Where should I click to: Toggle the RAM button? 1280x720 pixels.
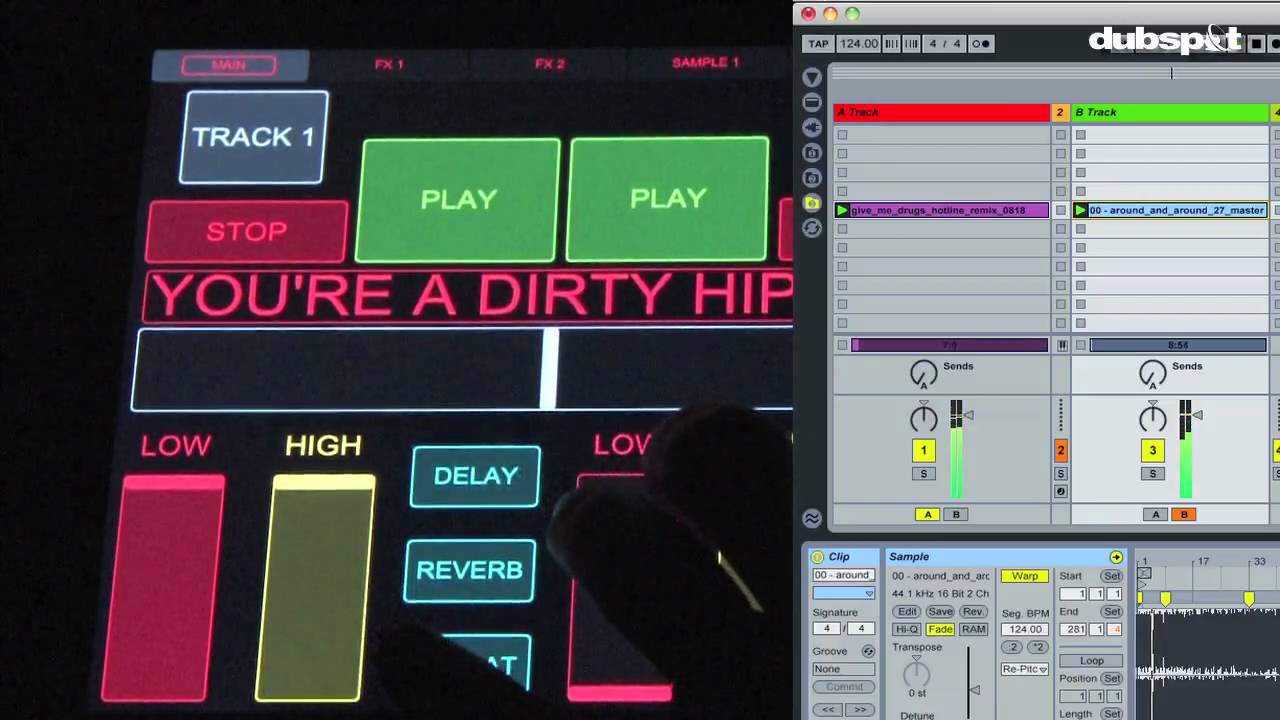coord(973,629)
